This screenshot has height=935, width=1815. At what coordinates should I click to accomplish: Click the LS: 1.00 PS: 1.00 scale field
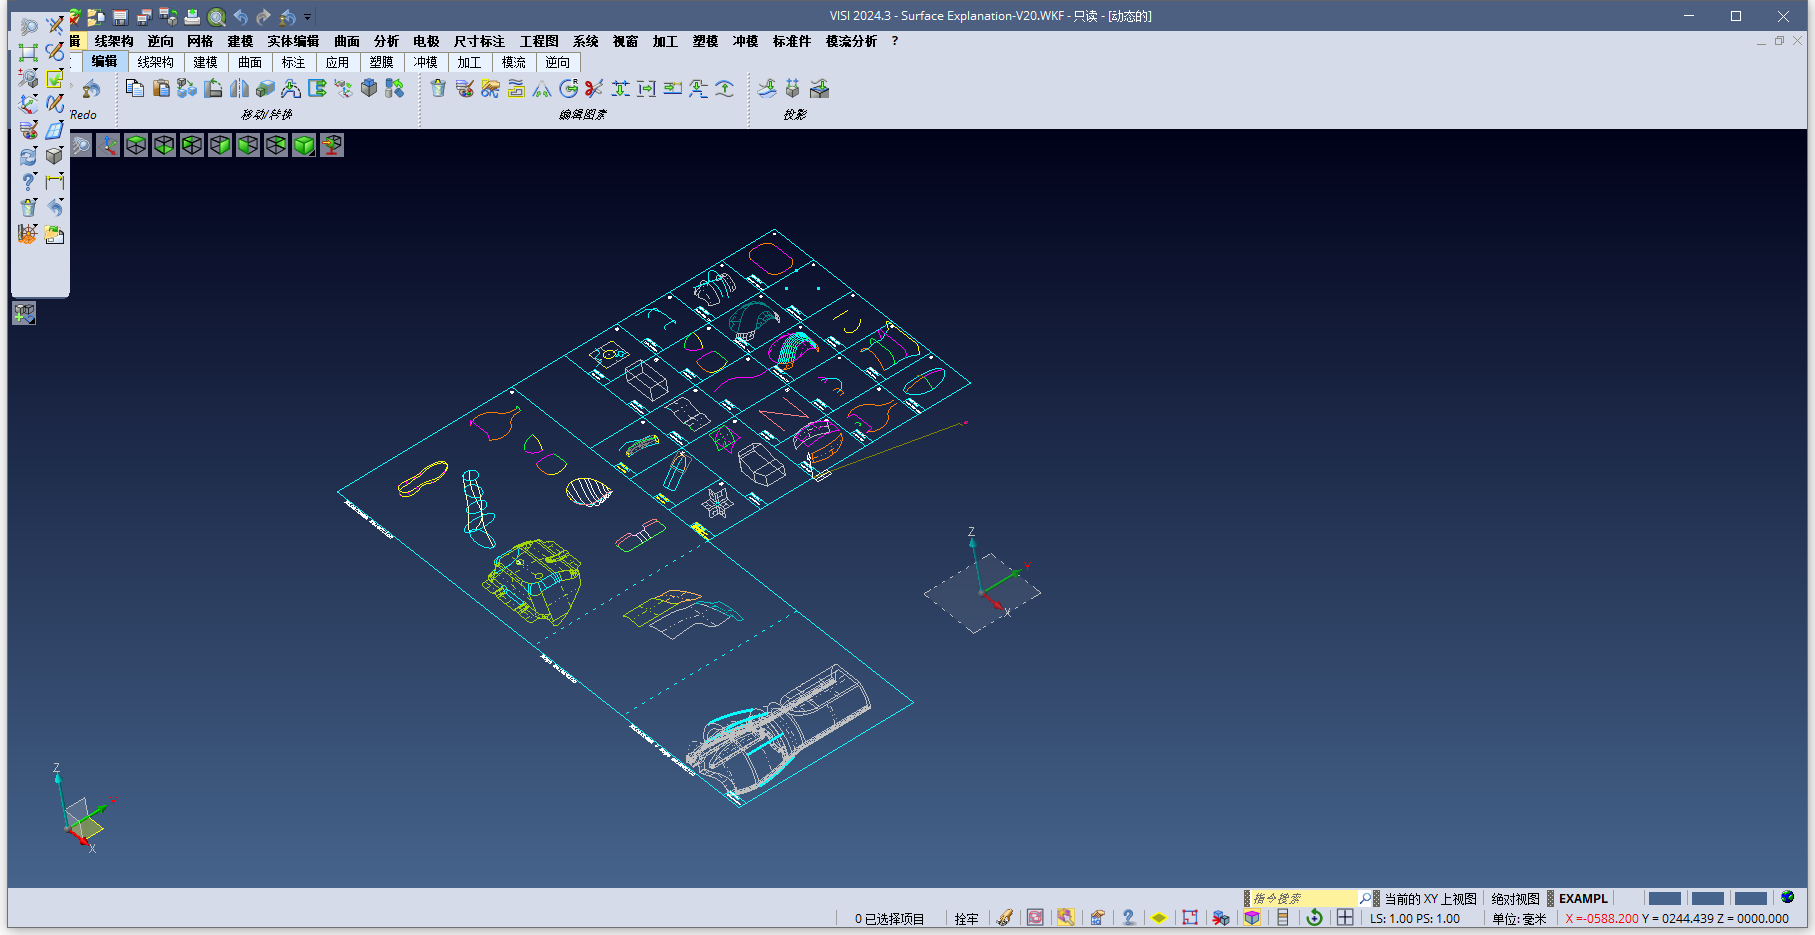[x=1415, y=918]
